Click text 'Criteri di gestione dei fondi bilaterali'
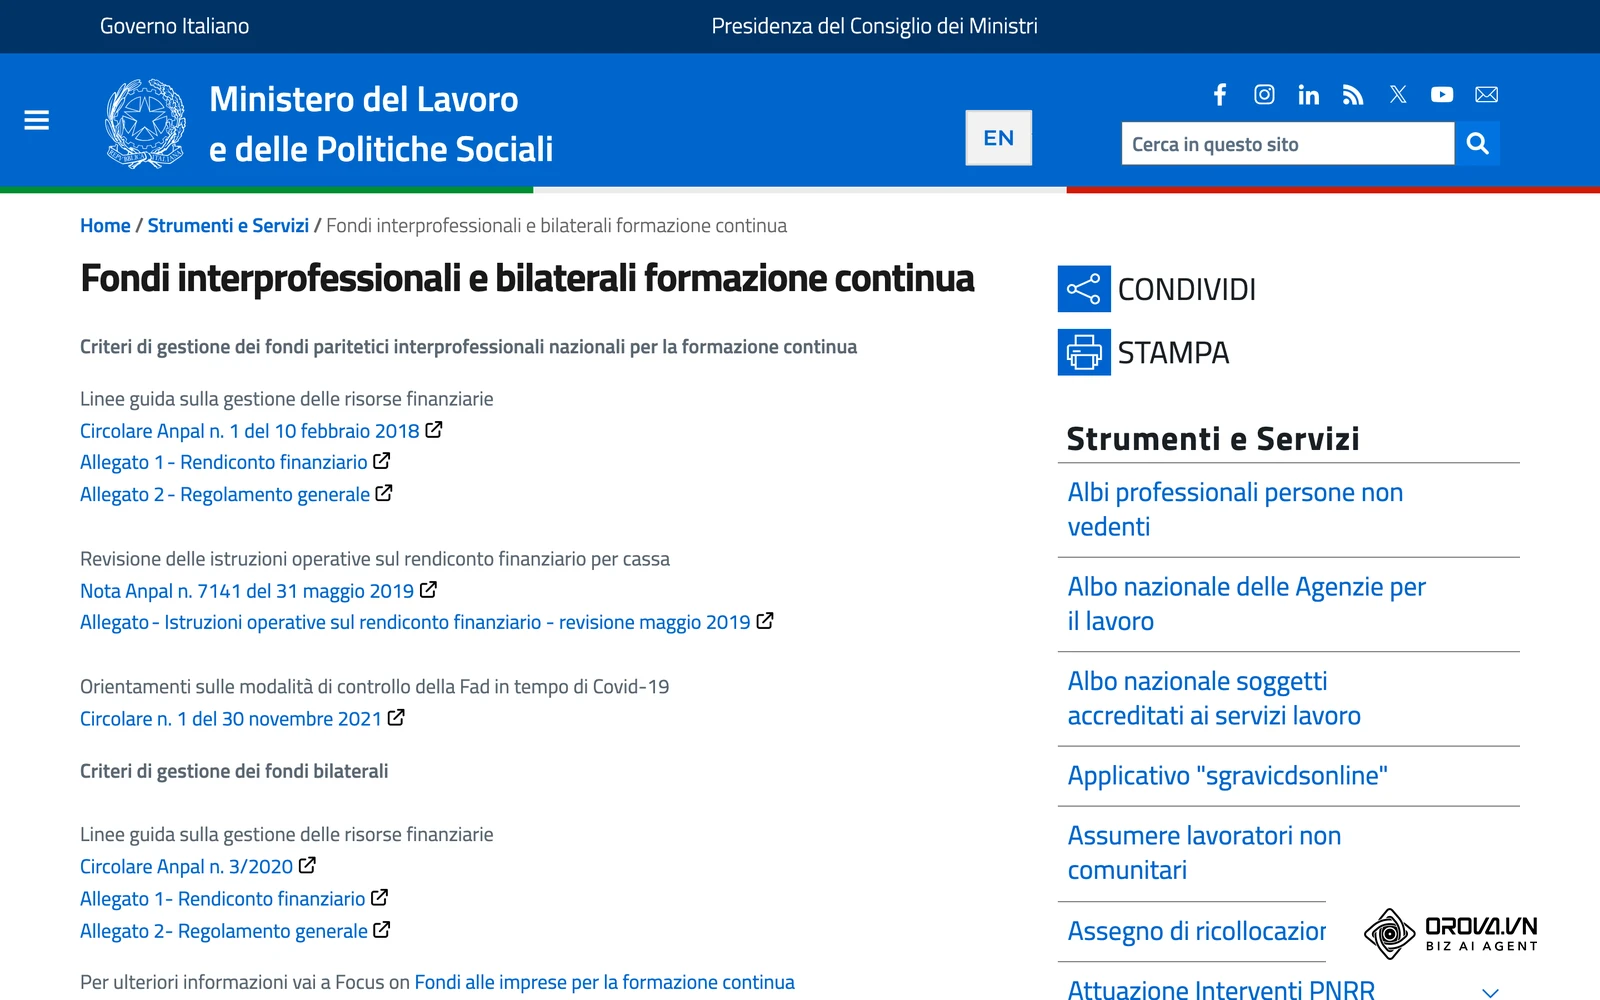 pyautogui.click(x=234, y=771)
